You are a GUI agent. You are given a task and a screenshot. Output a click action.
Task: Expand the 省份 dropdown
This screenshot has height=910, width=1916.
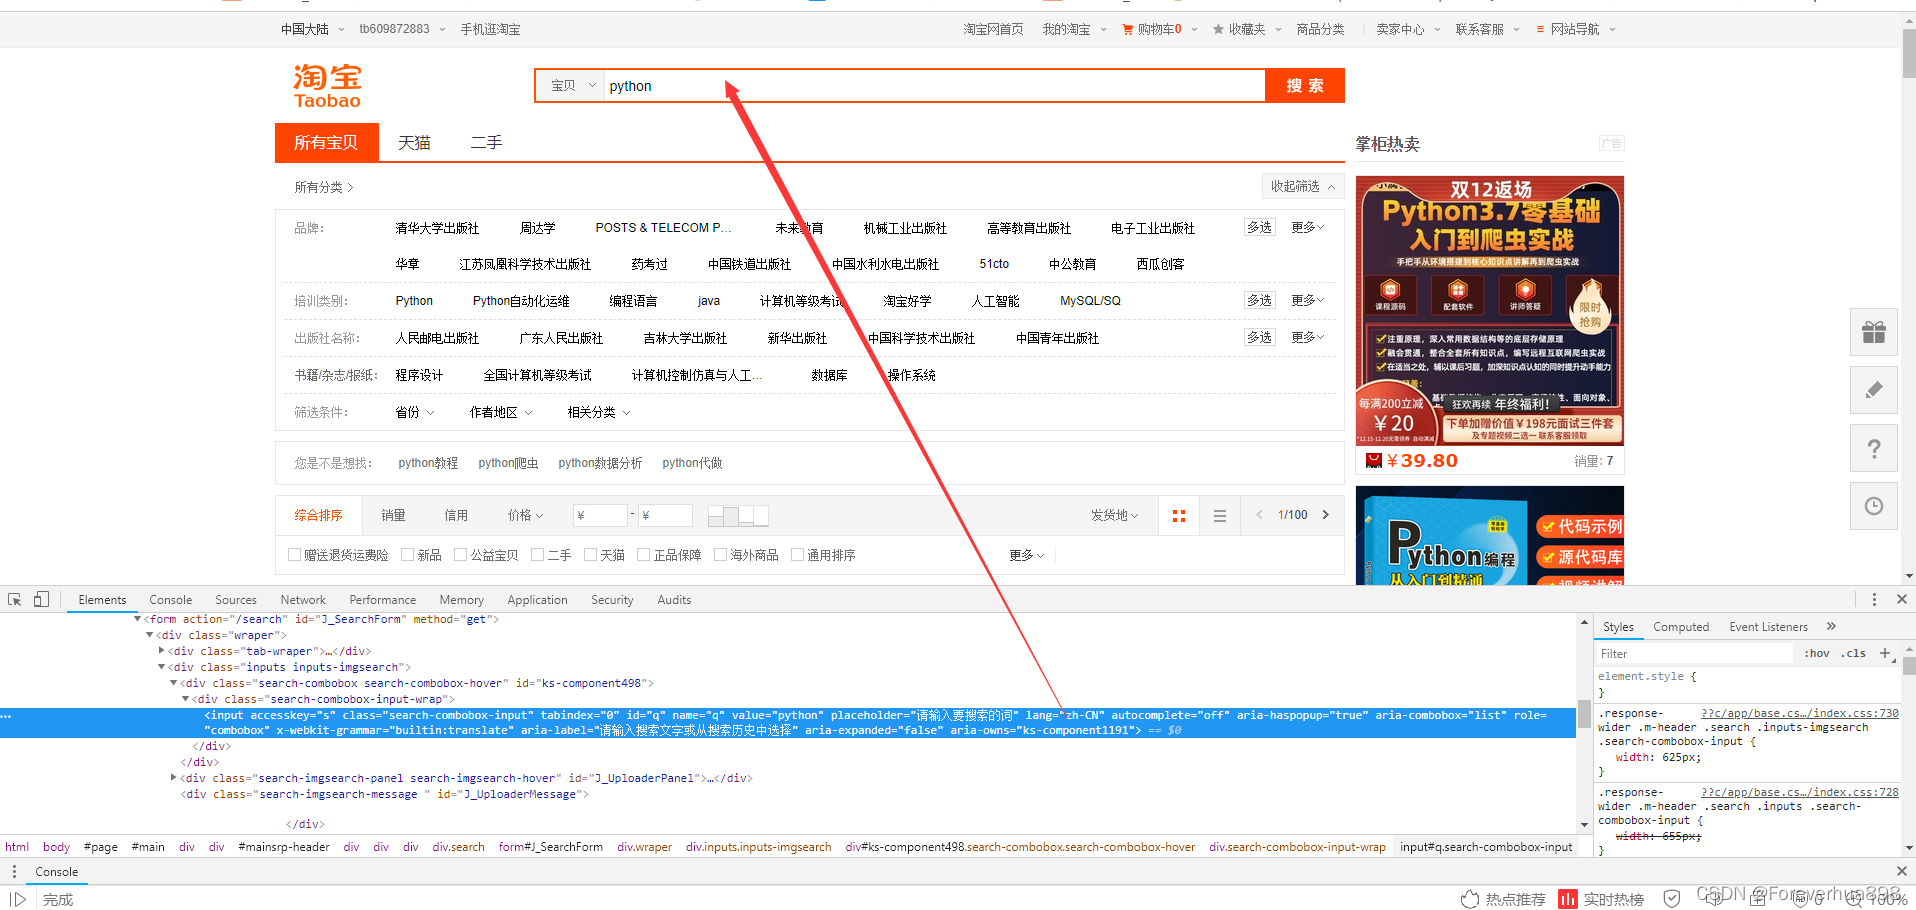pos(413,411)
